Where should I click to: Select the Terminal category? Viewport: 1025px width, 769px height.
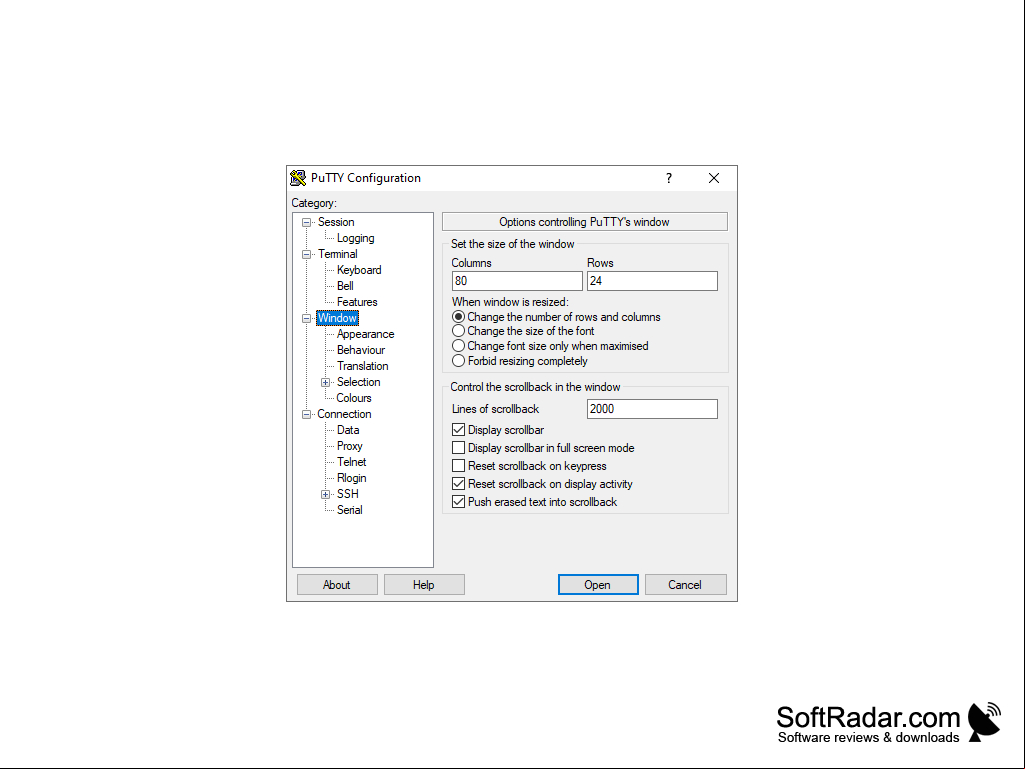coord(337,254)
